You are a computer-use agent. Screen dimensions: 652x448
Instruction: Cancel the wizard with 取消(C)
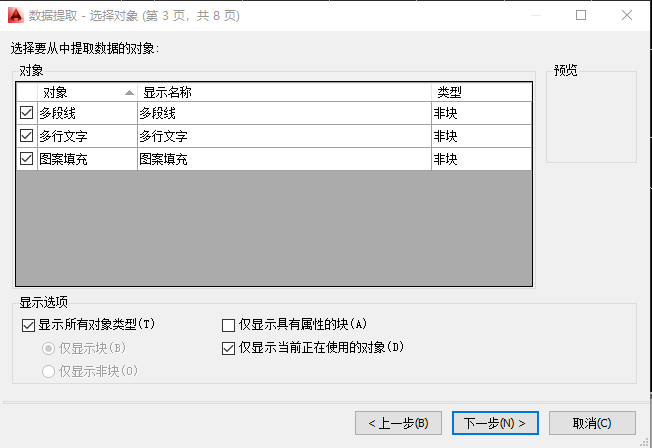592,423
